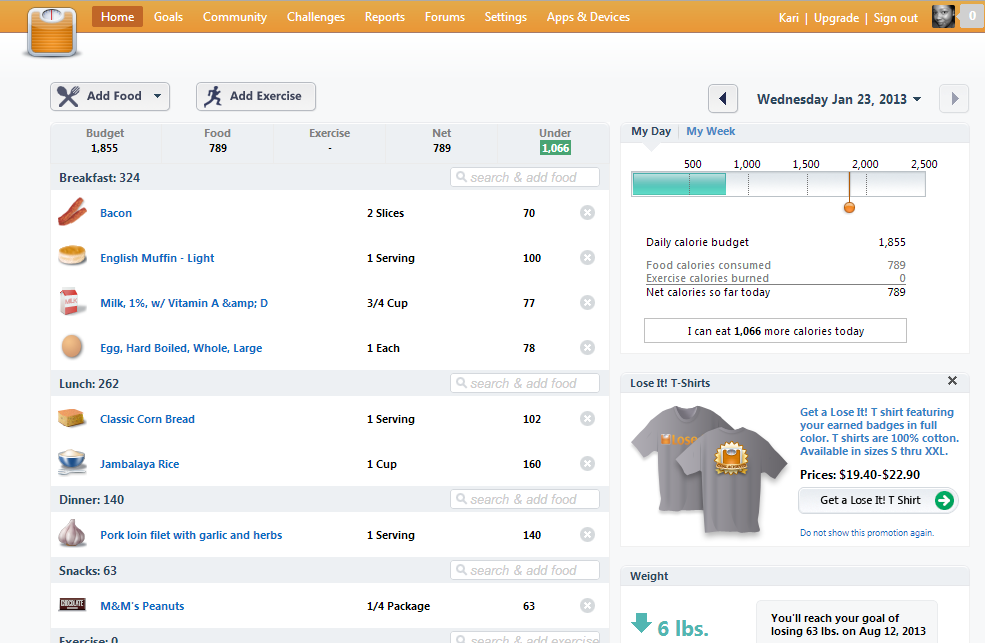Go to the previous day arrow

[722, 99]
